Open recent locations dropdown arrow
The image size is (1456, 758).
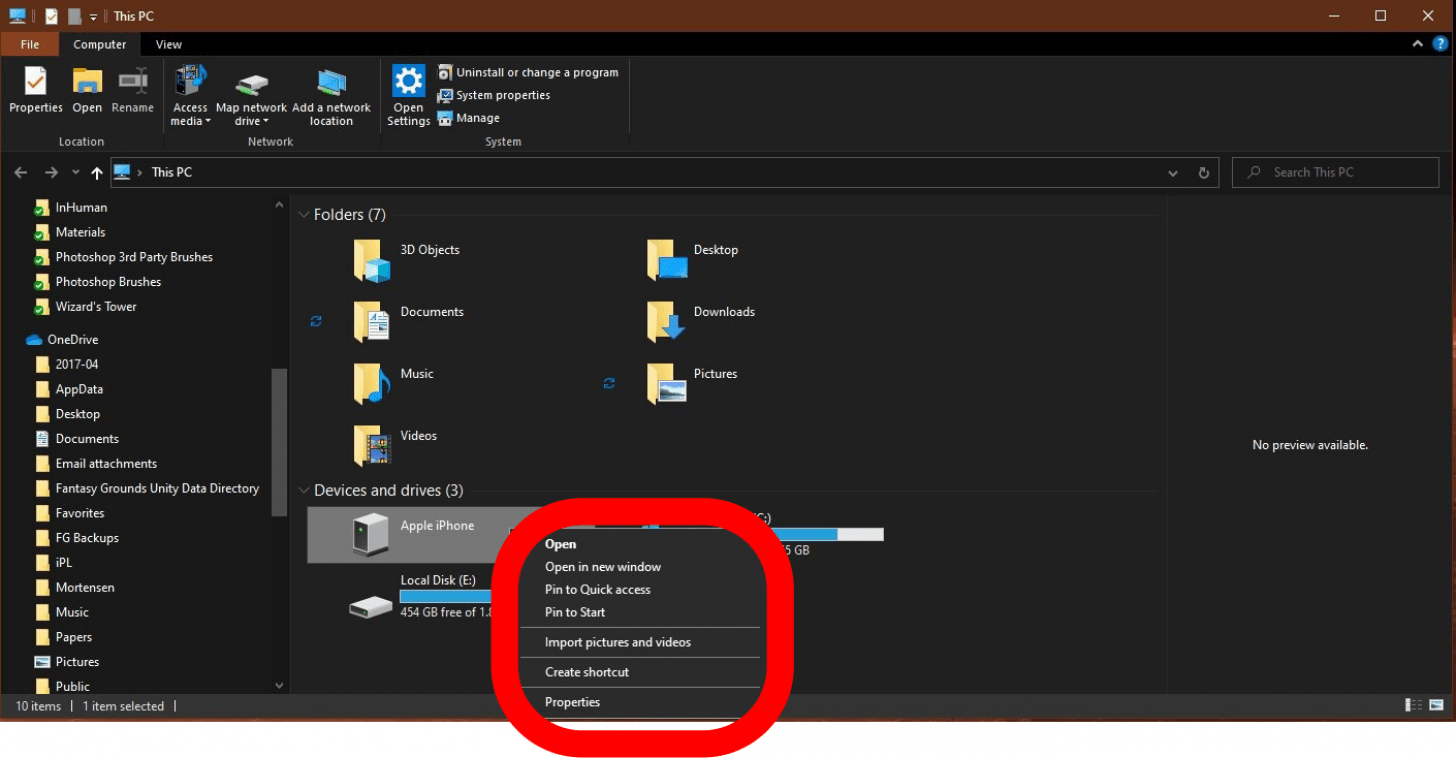[75, 172]
